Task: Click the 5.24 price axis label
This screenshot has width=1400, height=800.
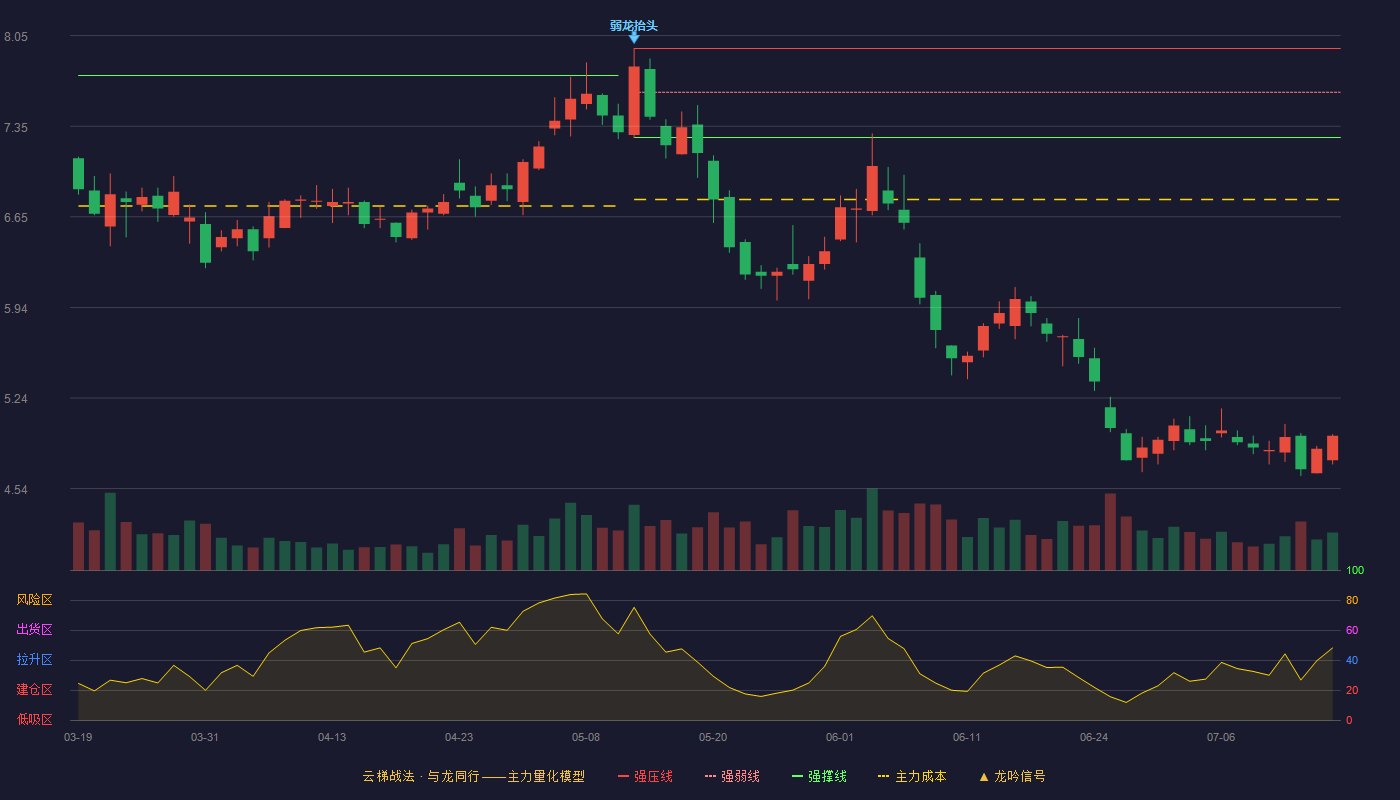Action: (x=16, y=399)
